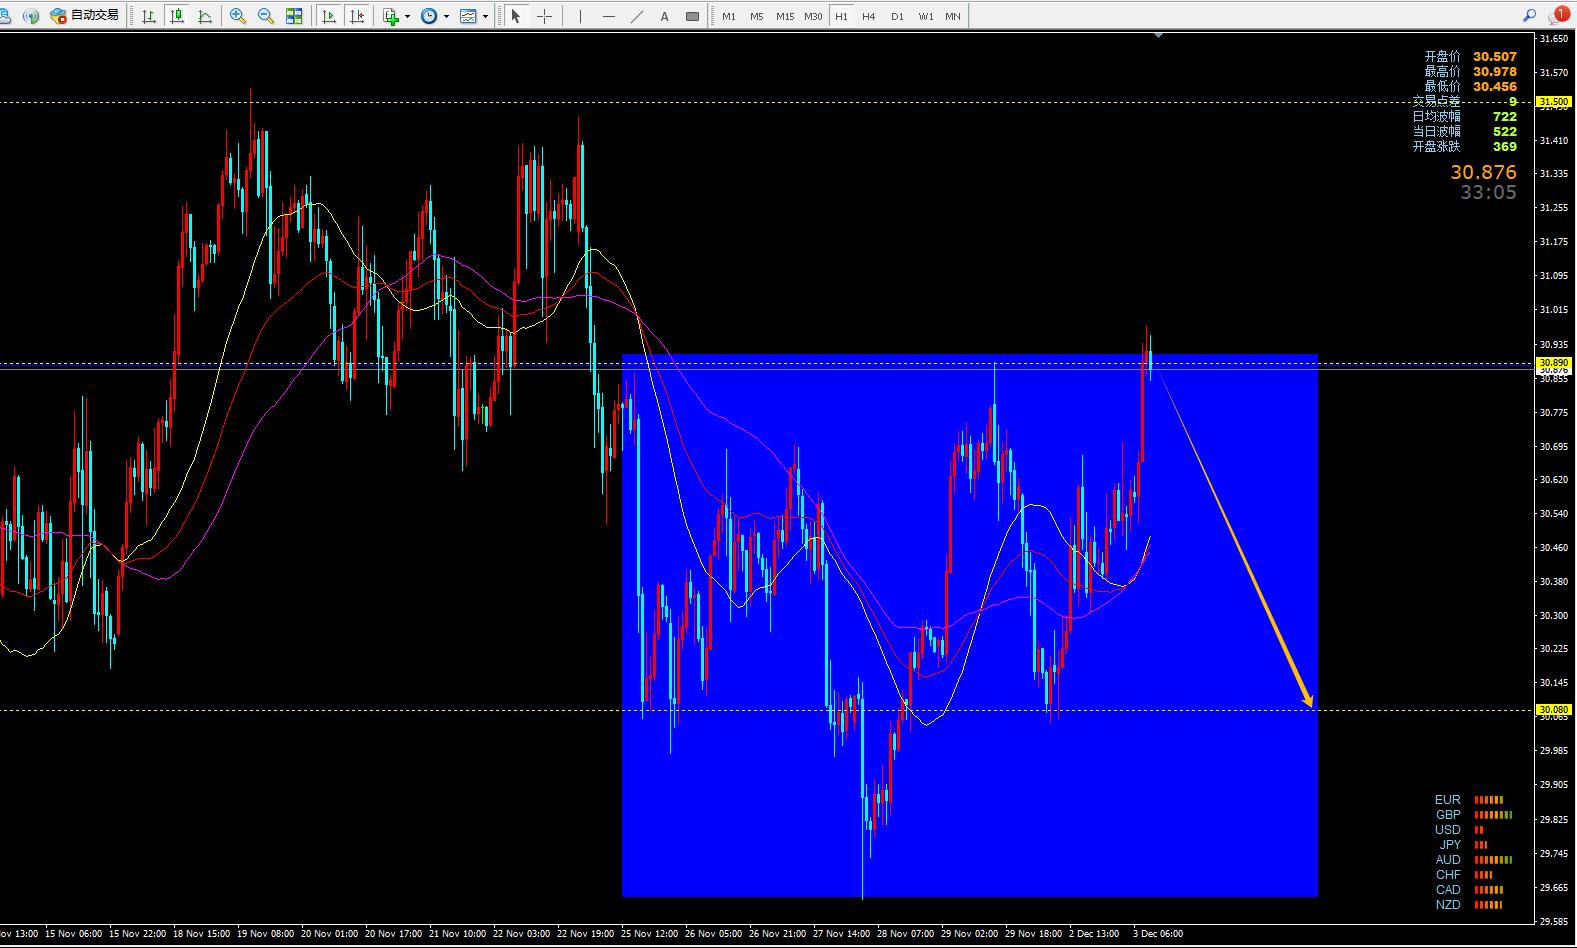Click the 最低价 30.456 value
The width and height of the screenshot is (1577, 948).
1495,87
